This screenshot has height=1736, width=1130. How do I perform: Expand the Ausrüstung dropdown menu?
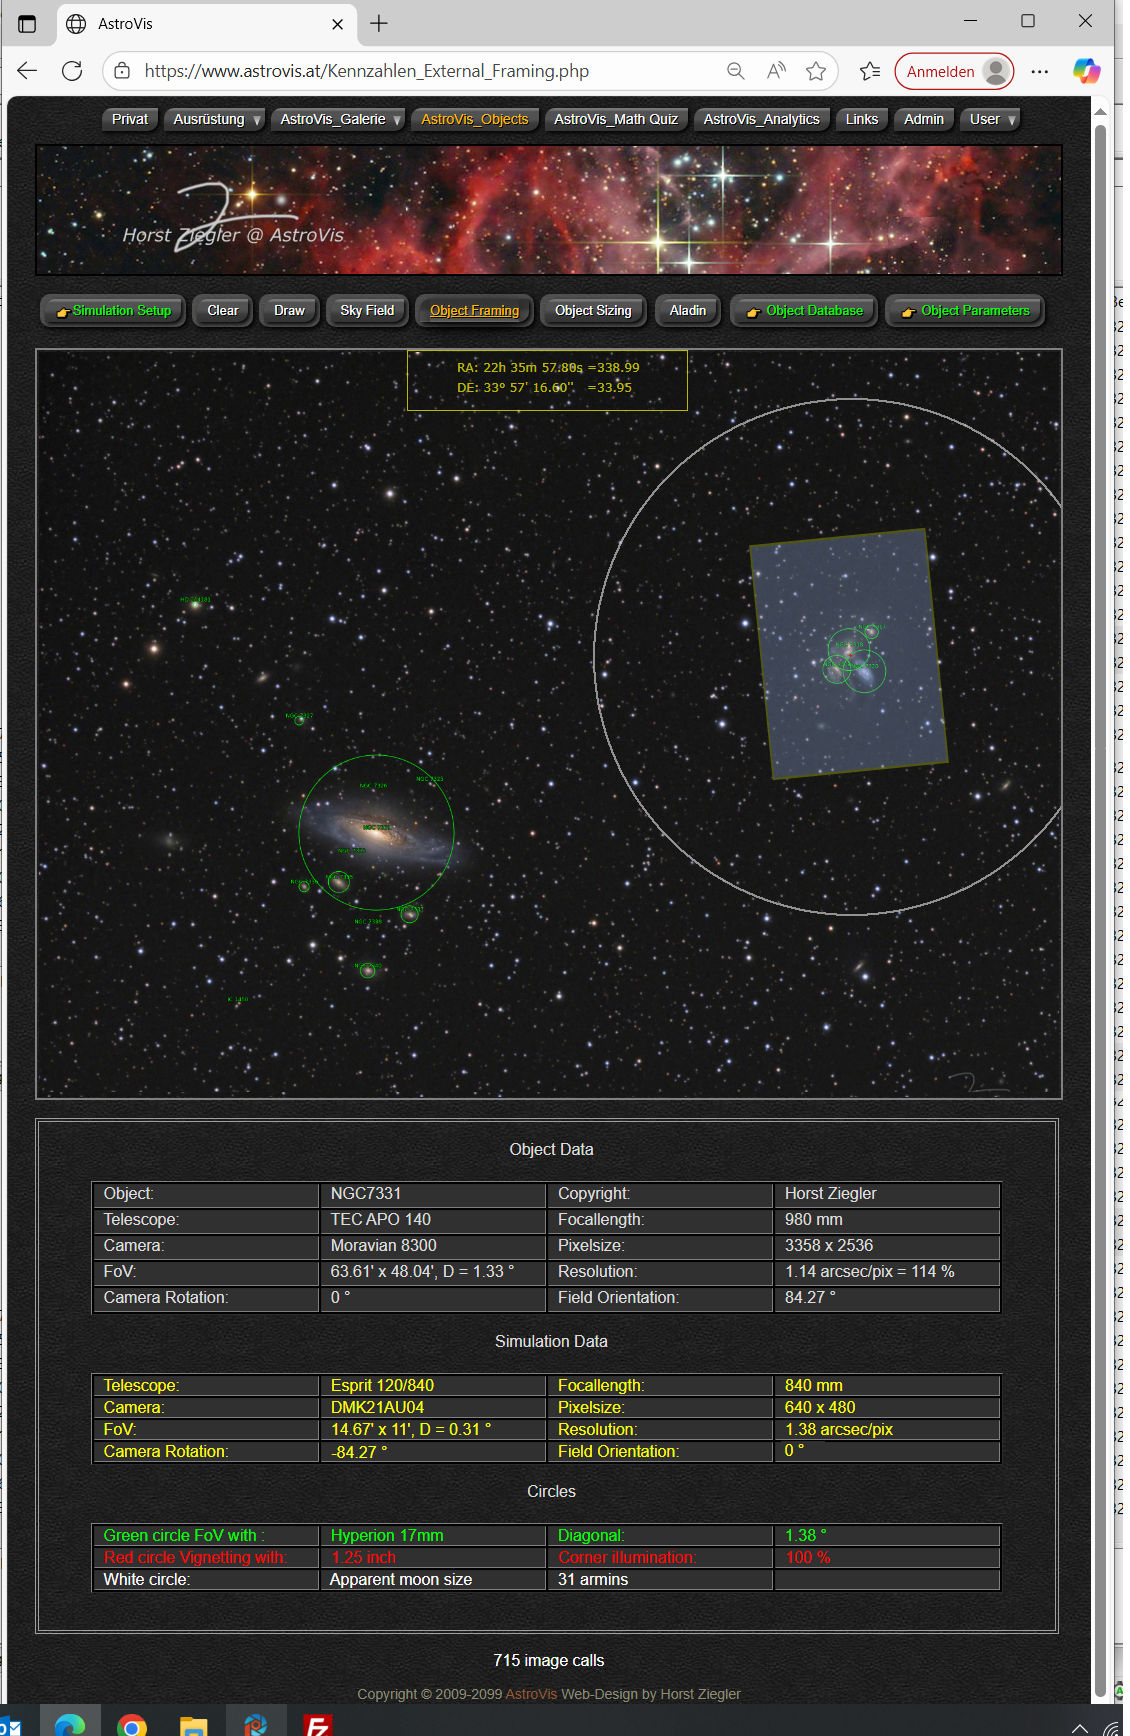coord(215,119)
